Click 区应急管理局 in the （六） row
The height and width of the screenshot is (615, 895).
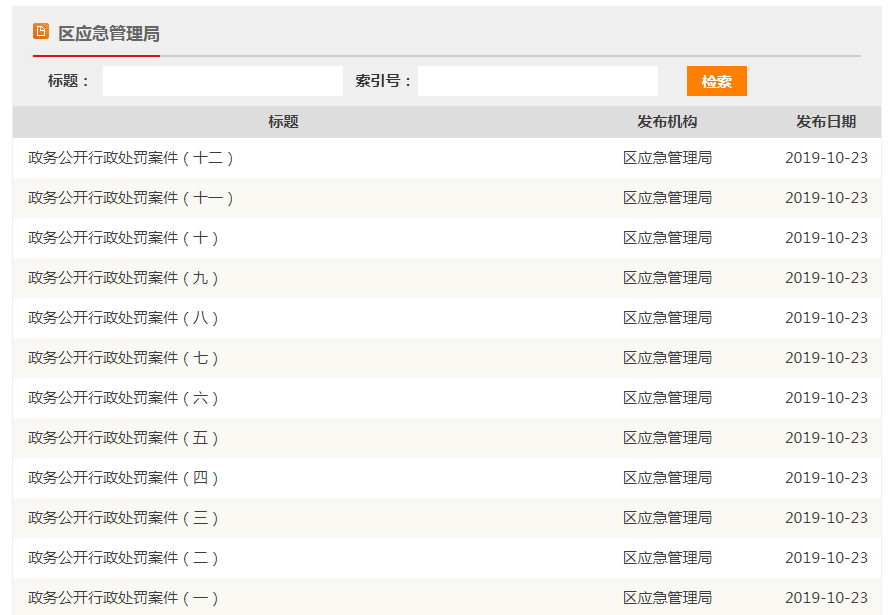(667, 397)
